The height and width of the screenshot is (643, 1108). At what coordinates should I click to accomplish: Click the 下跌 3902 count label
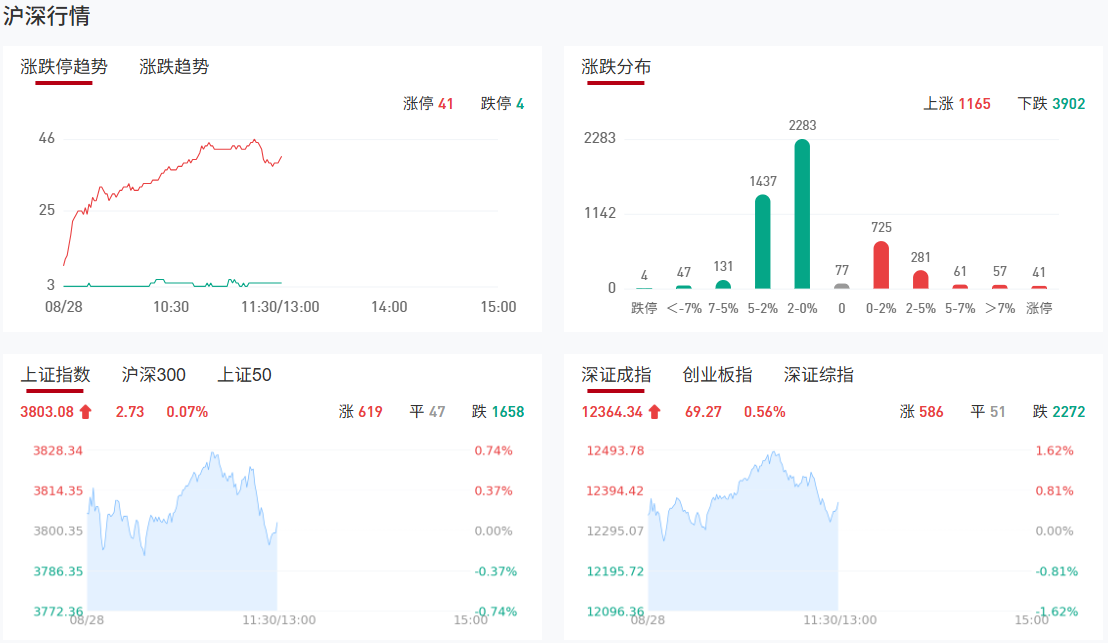point(1051,104)
